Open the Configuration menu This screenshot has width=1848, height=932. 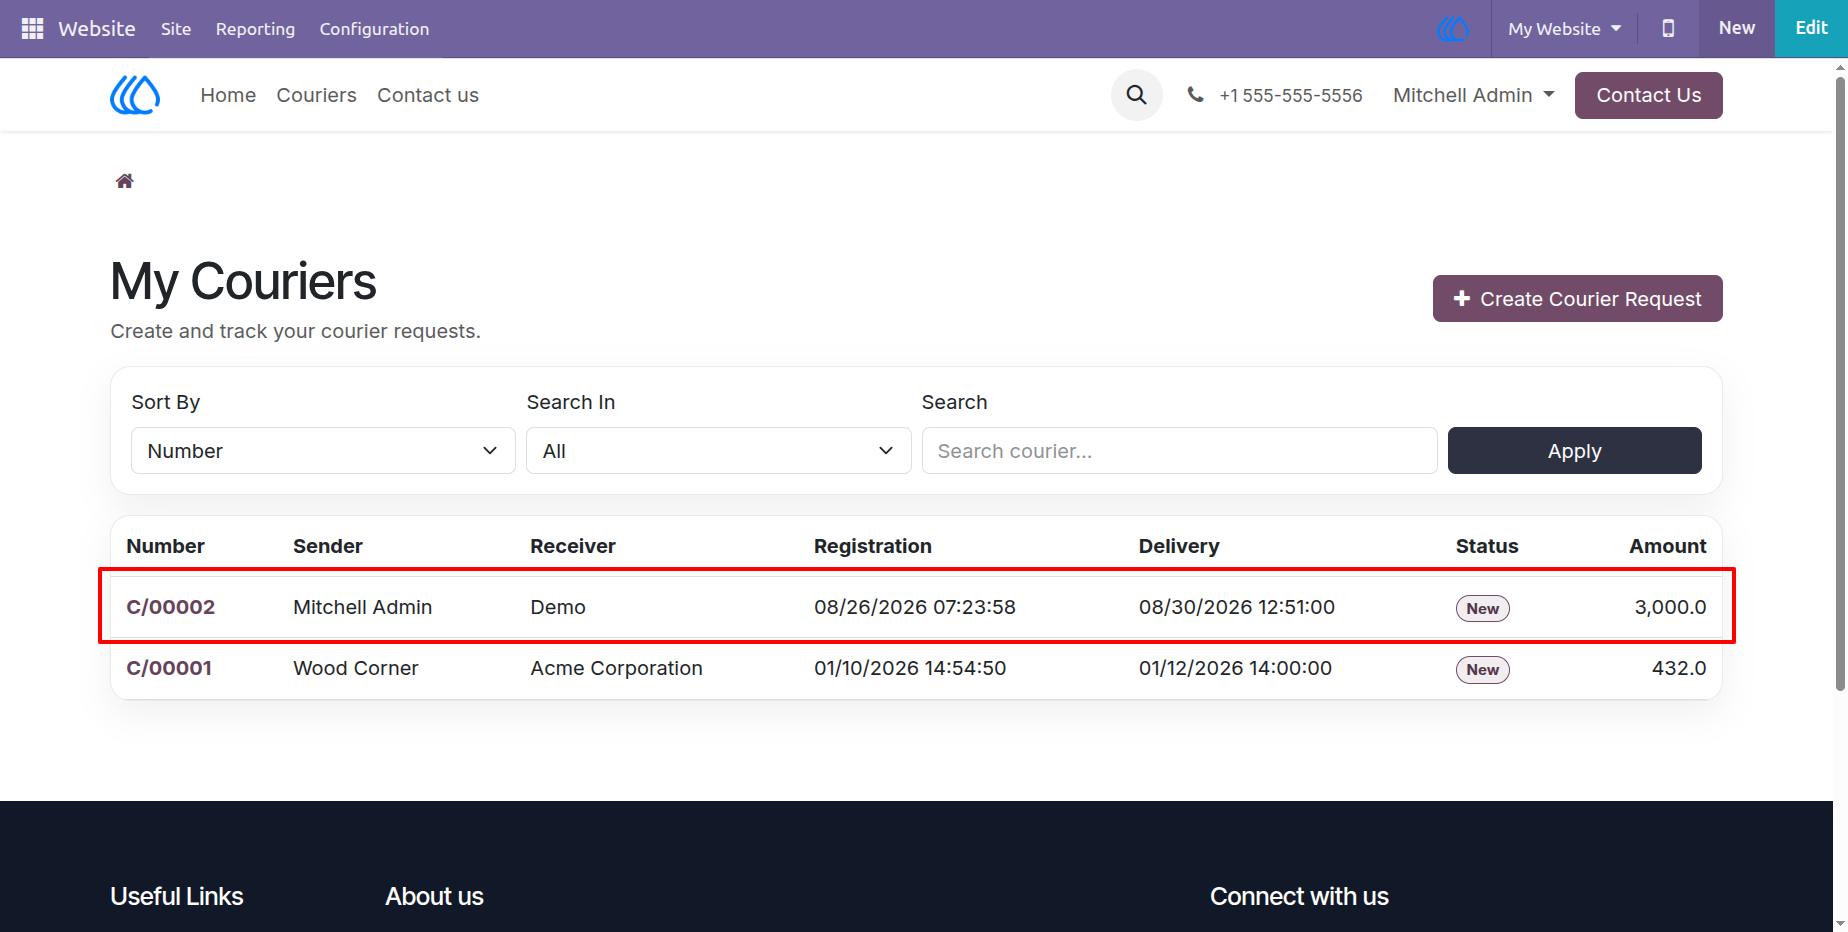(374, 29)
